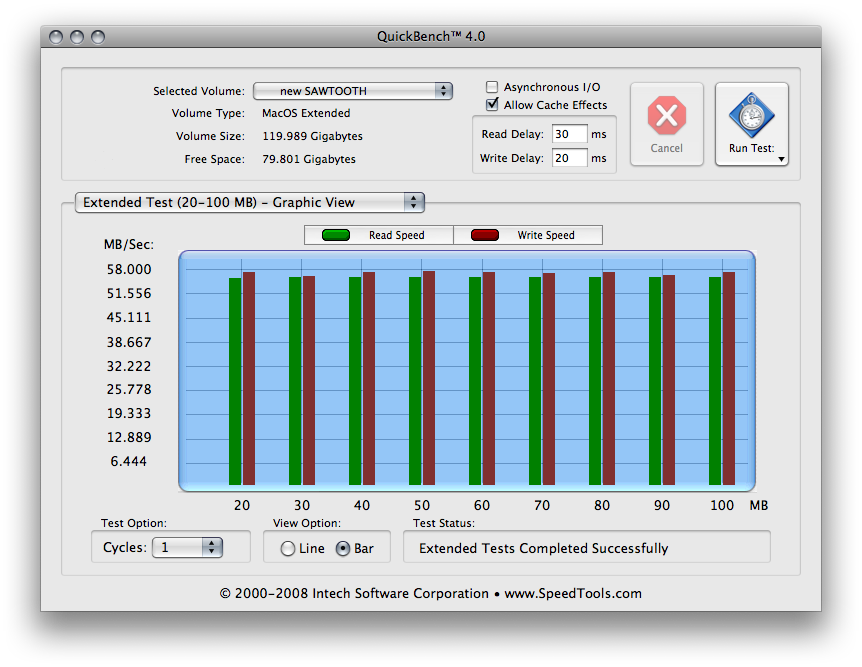This screenshot has width=862, height=667.
Task: Click the gray window zoom button
Action: click(98, 37)
